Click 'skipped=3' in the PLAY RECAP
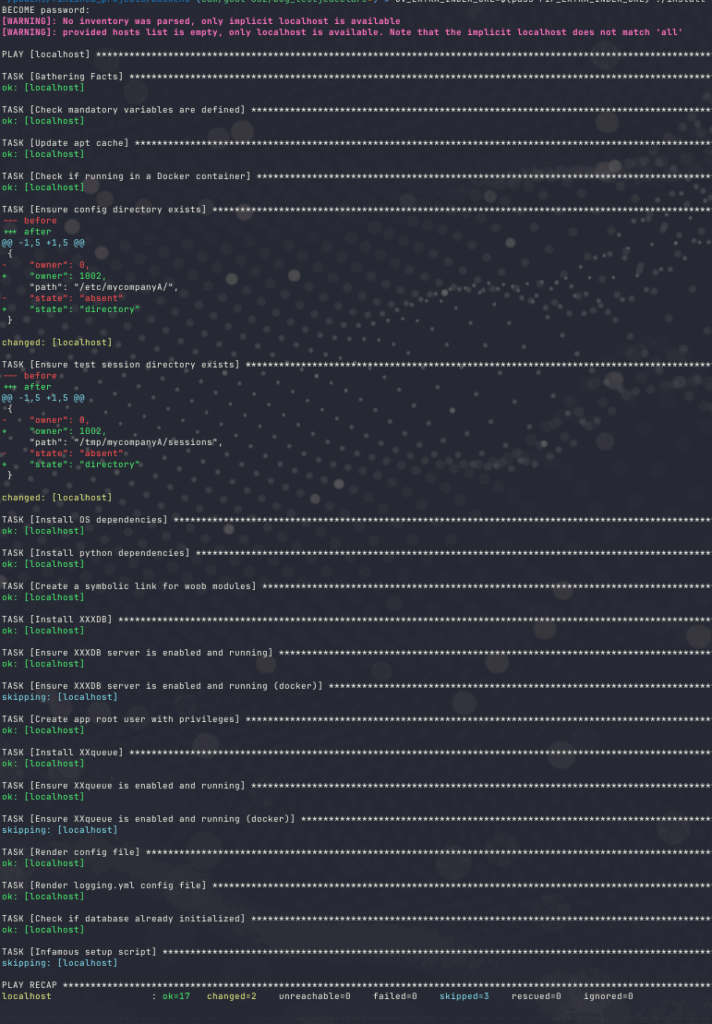The width and height of the screenshot is (712, 1024). (x=463, y=996)
